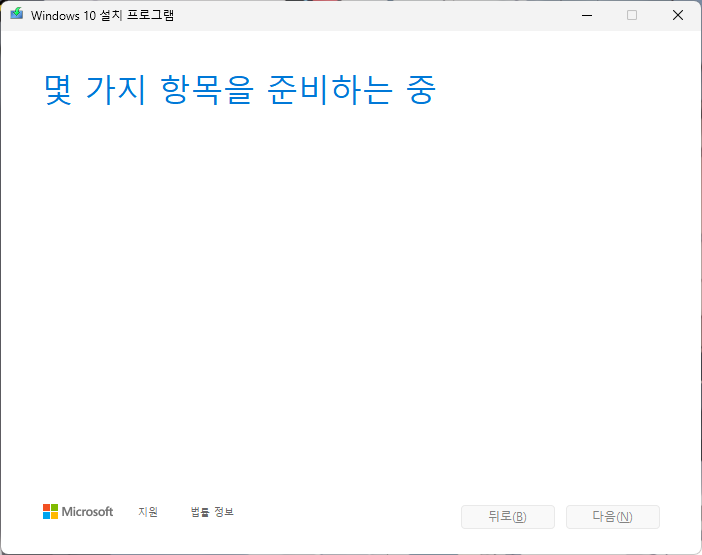
Task: Go back with the 뒤로(B) button
Action: click(508, 517)
